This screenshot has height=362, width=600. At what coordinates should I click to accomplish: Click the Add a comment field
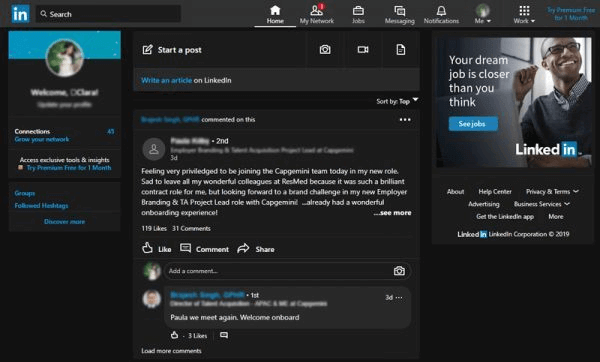[x=287, y=271]
